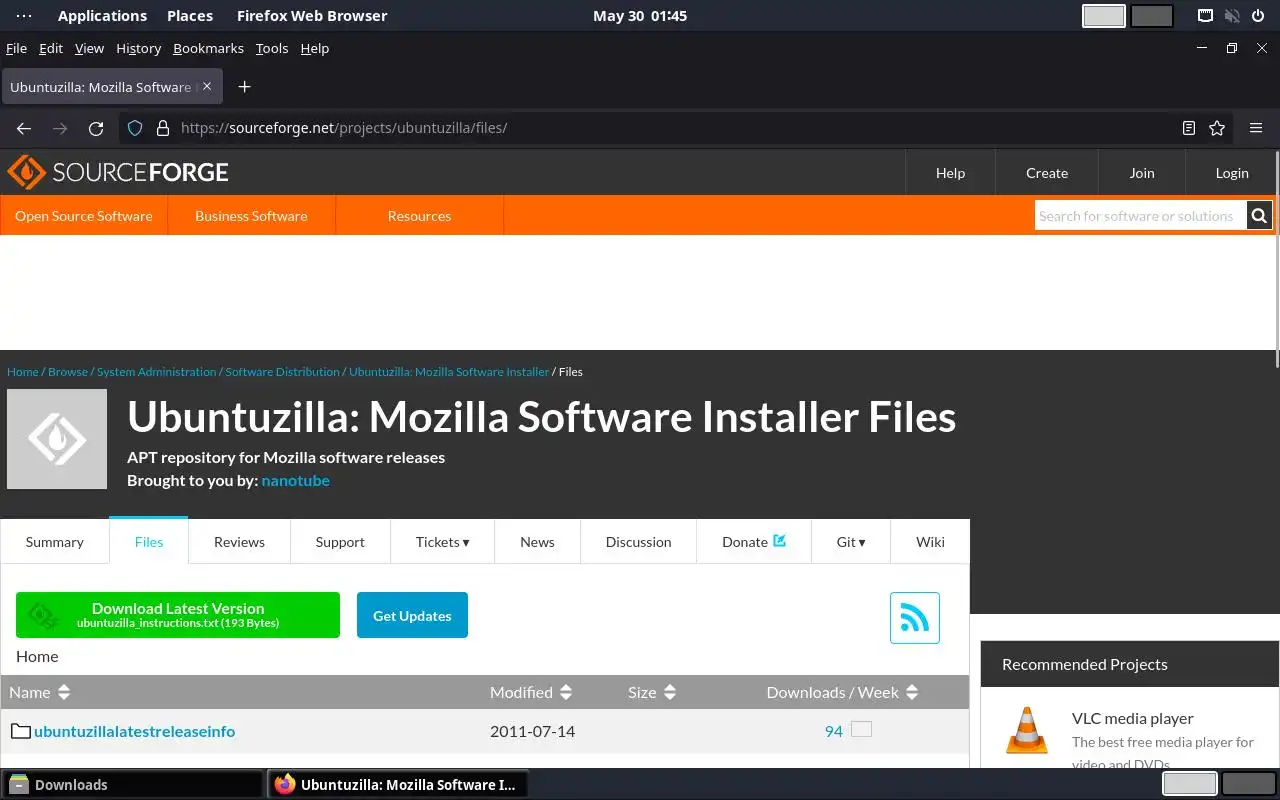The width and height of the screenshot is (1280, 800).
Task: Open Open Source Software nav item
Action: [84, 215]
